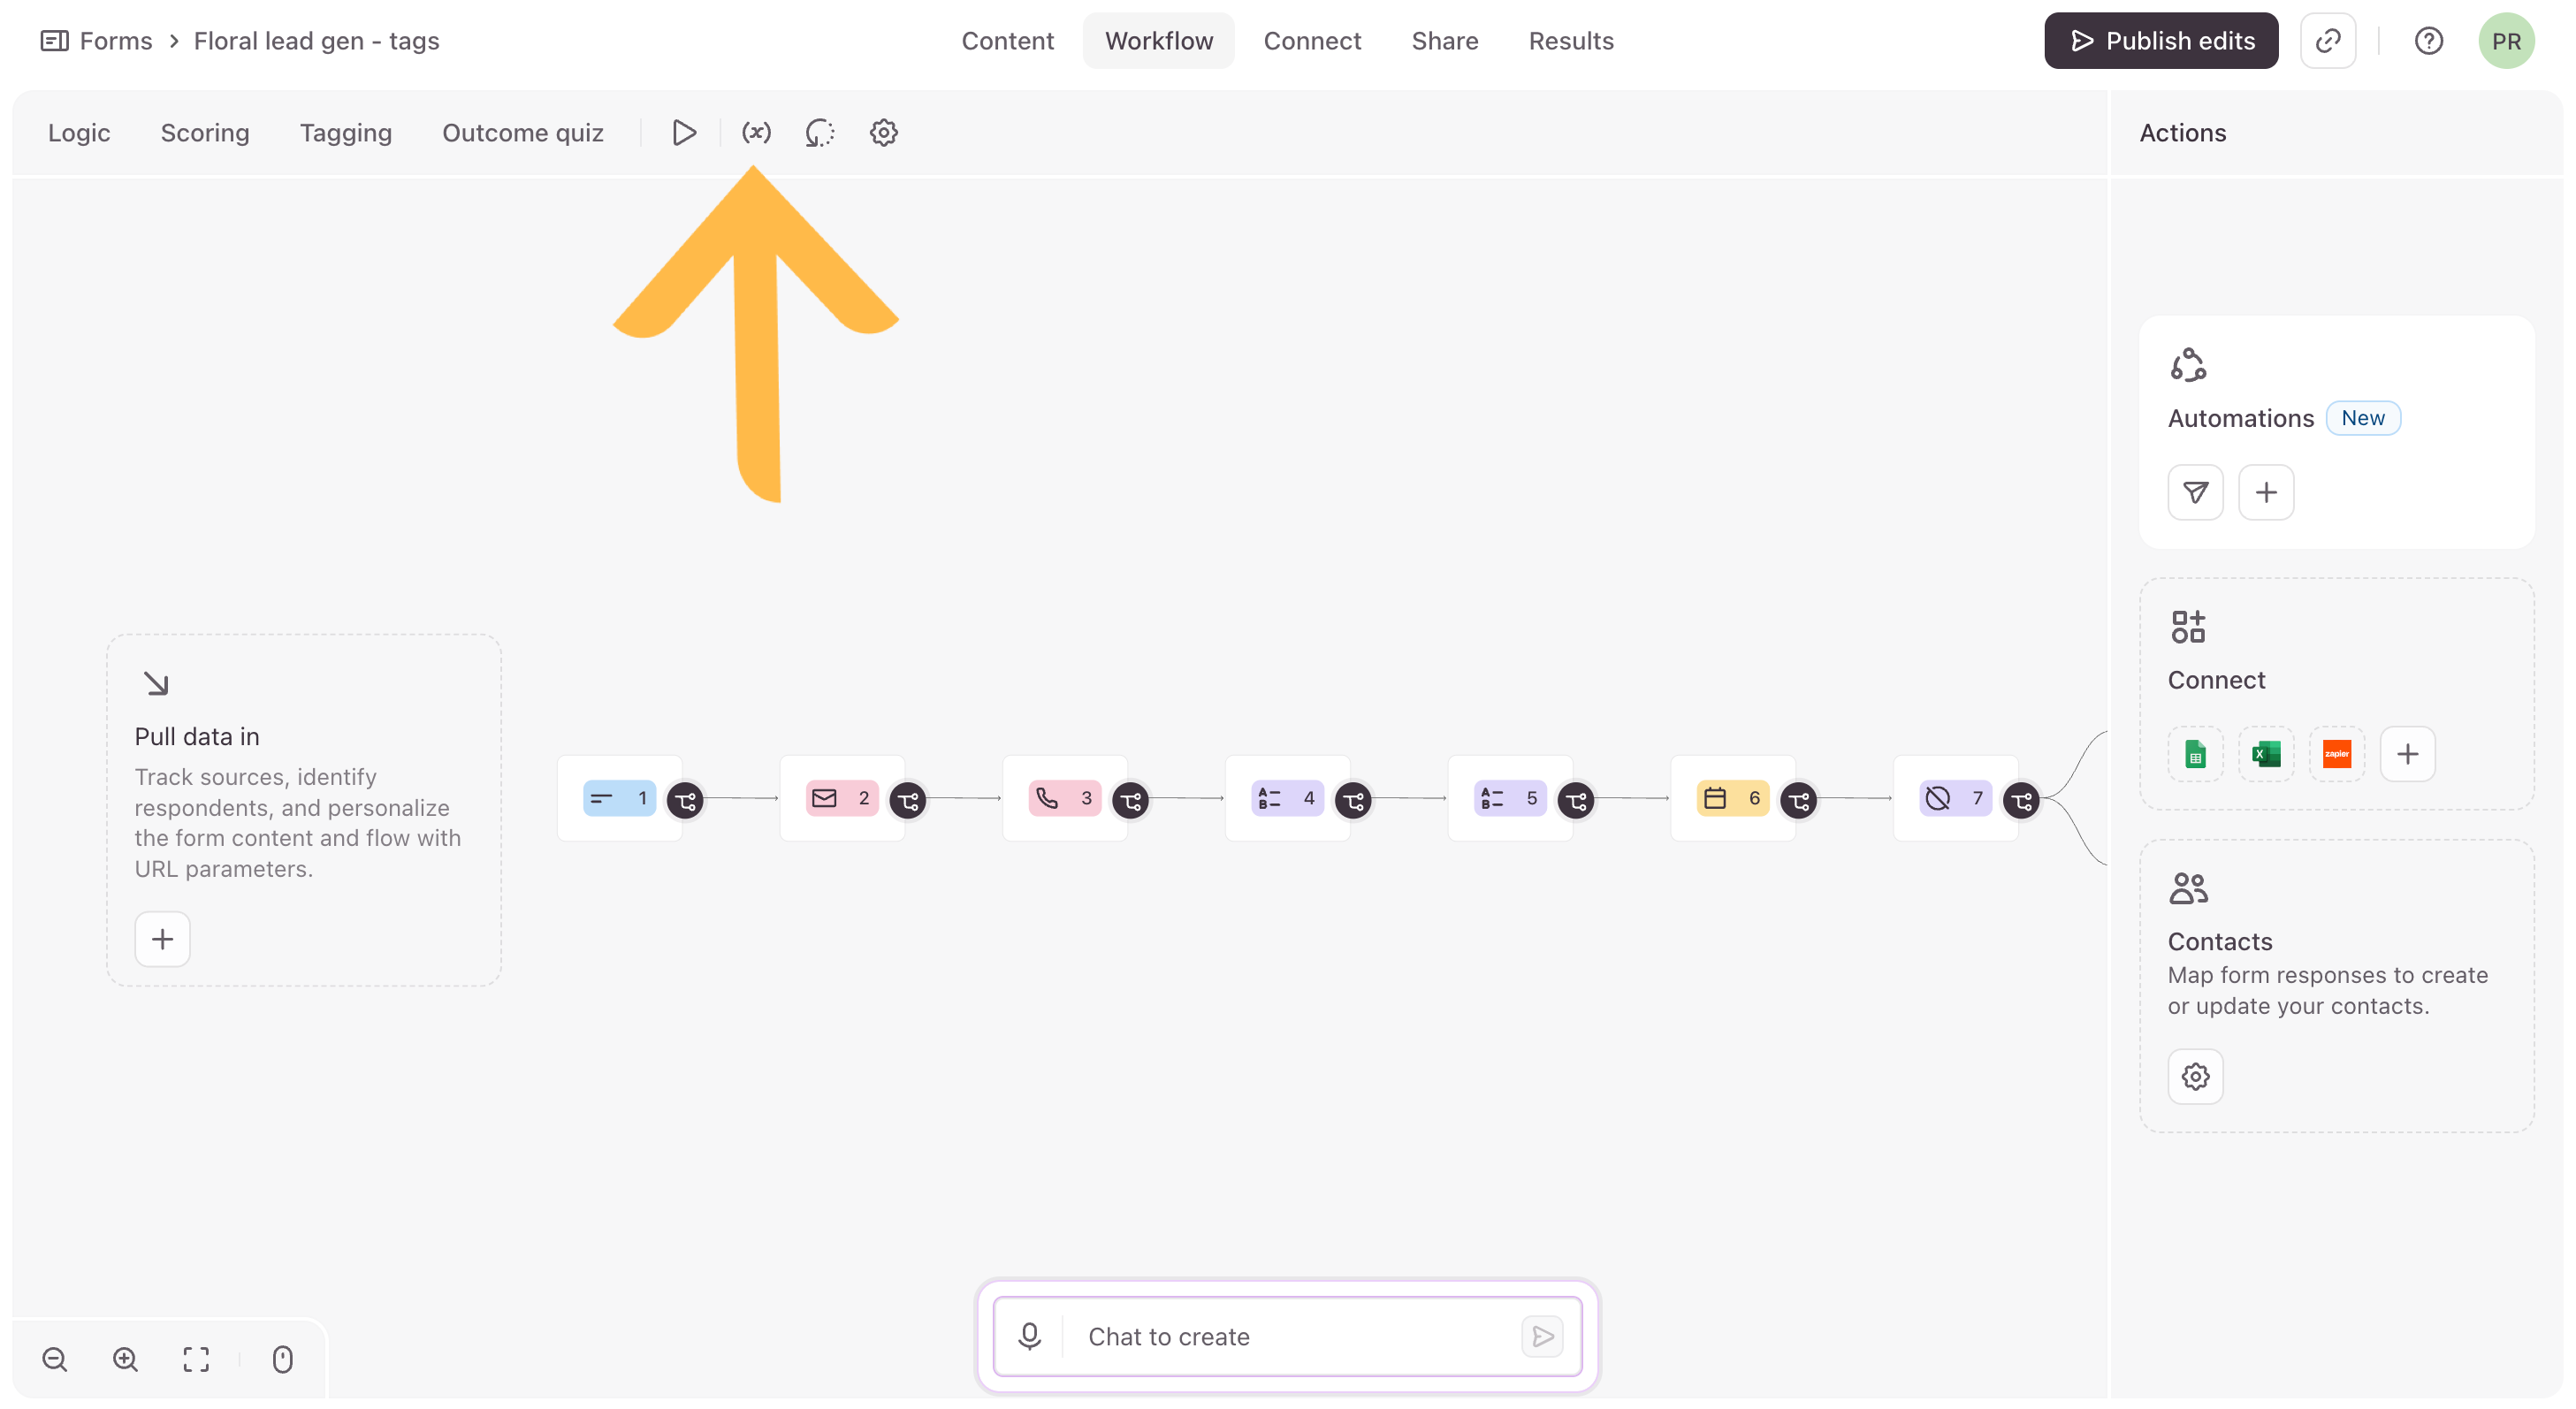The height and width of the screenshot is (1409, 2576).
Task: Toggle the mouse navigation mode icon
Action: click(283, 1360)
